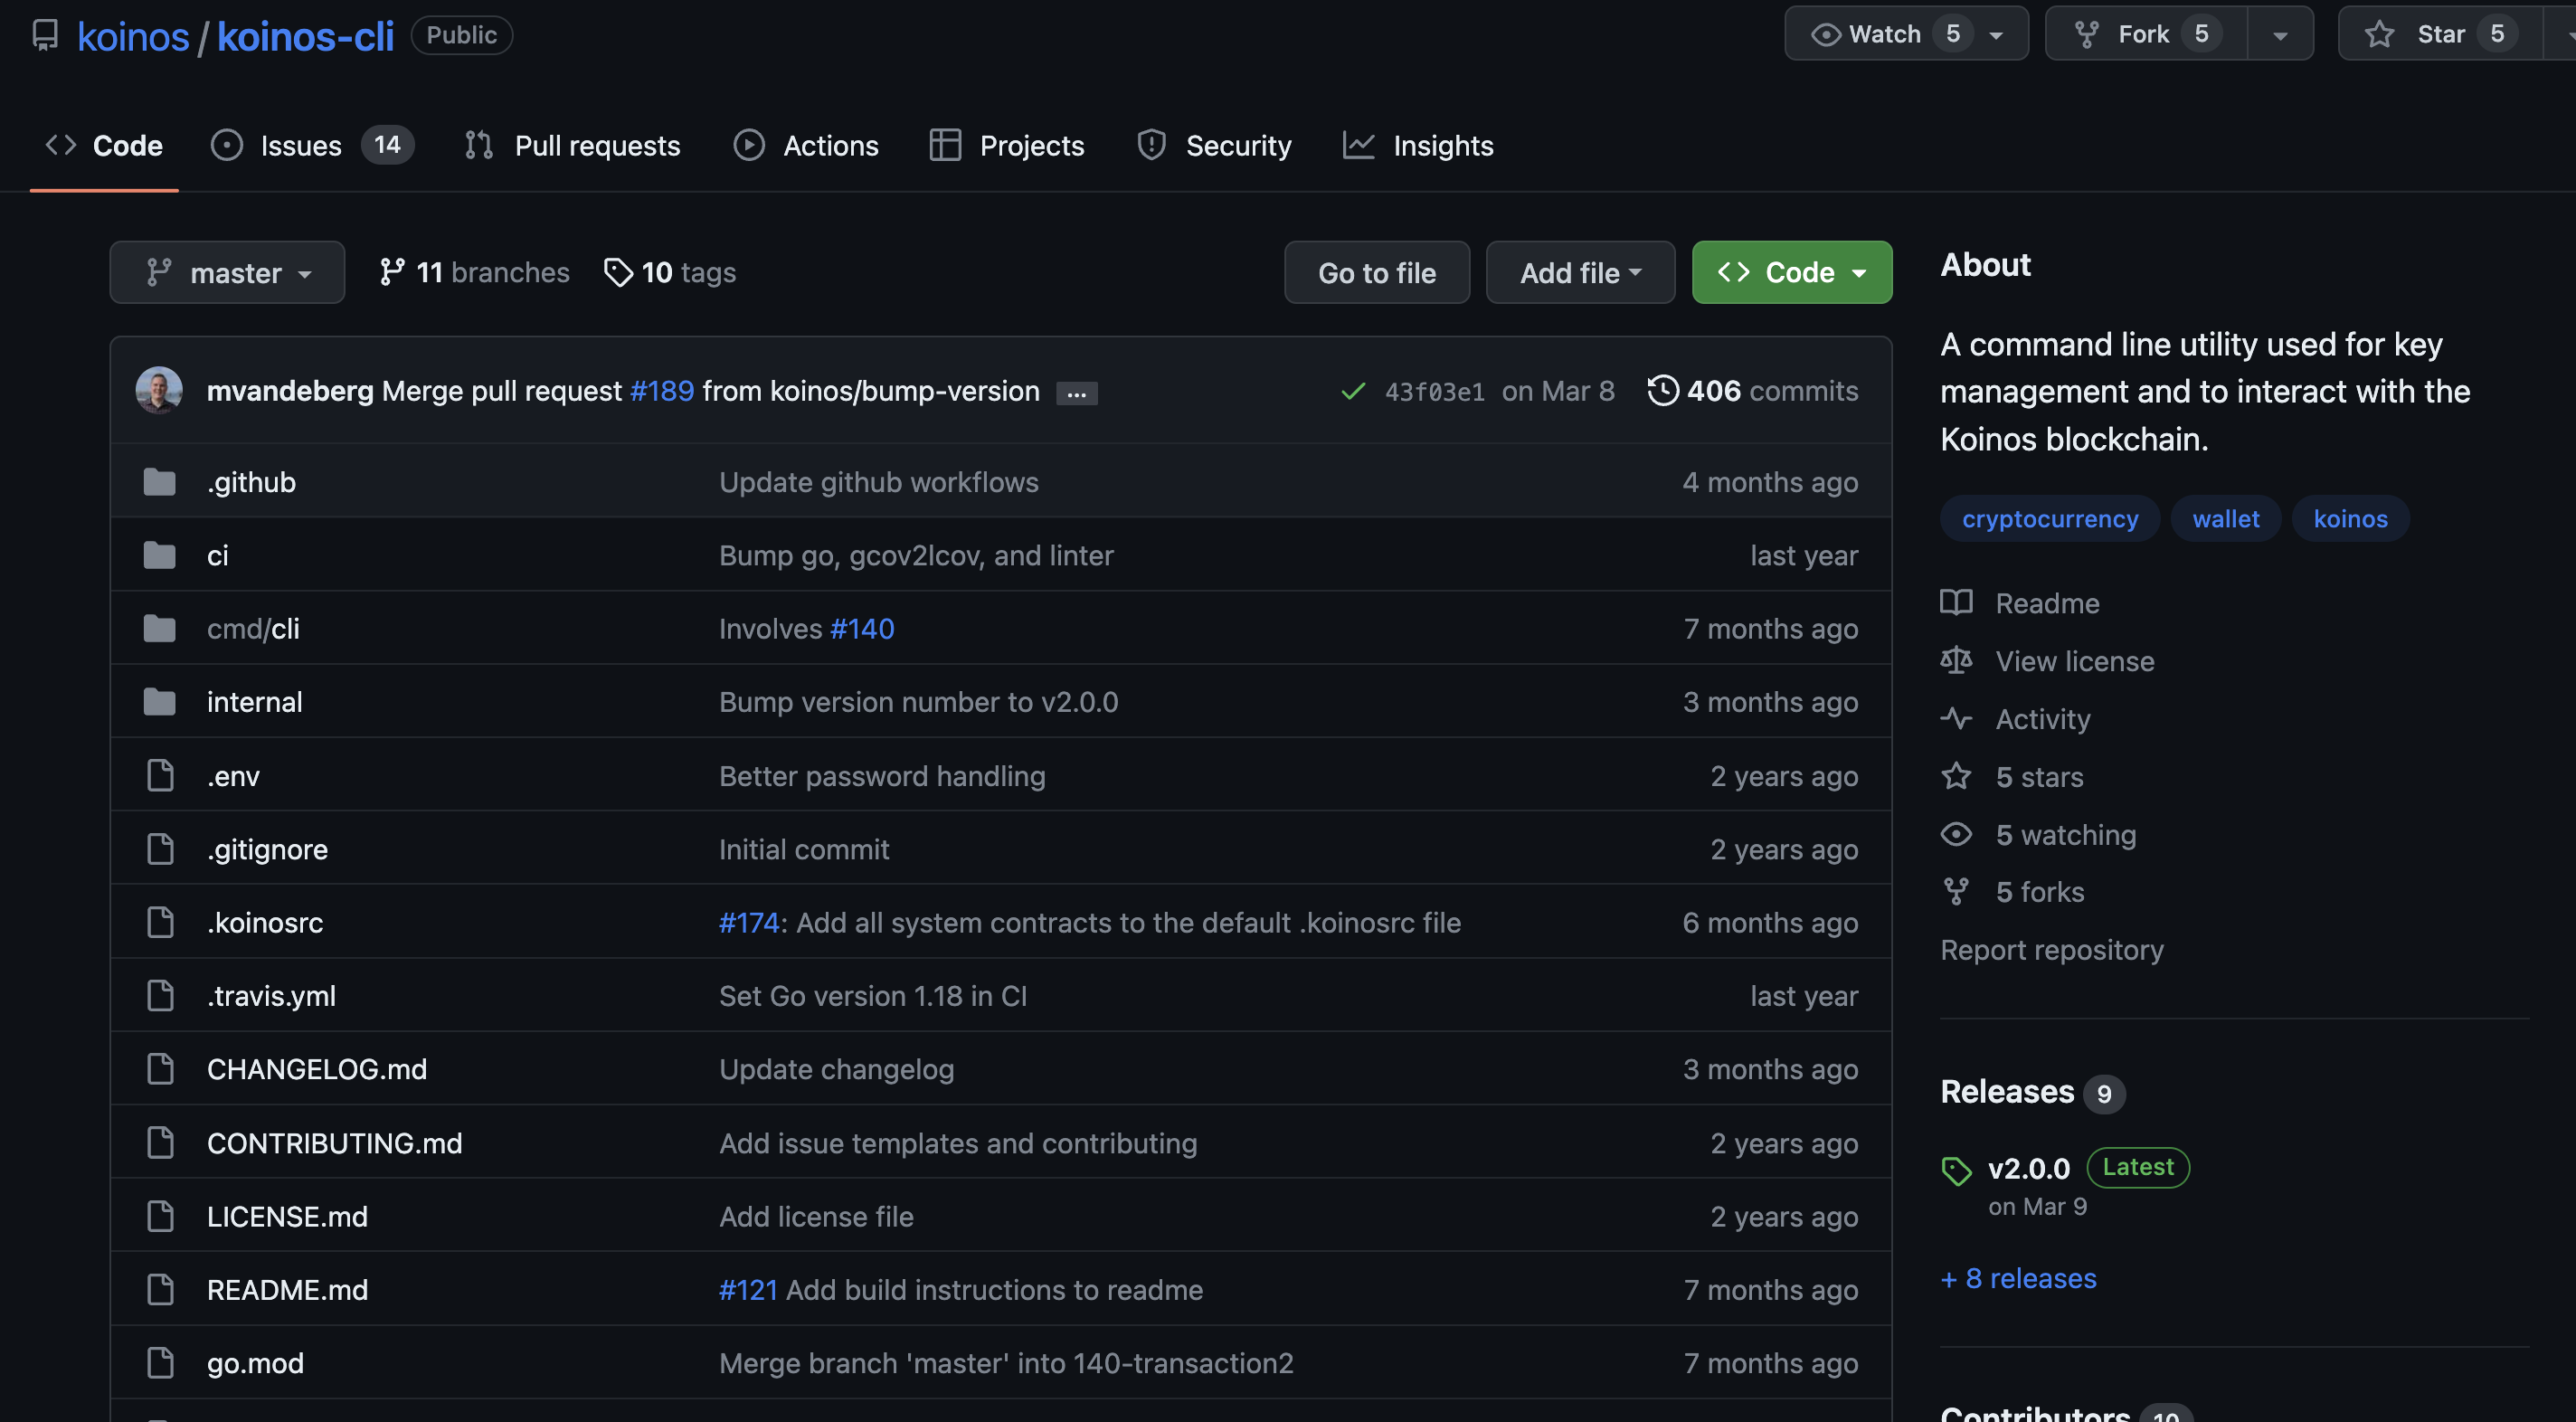Open the Projects tab

1007,146
